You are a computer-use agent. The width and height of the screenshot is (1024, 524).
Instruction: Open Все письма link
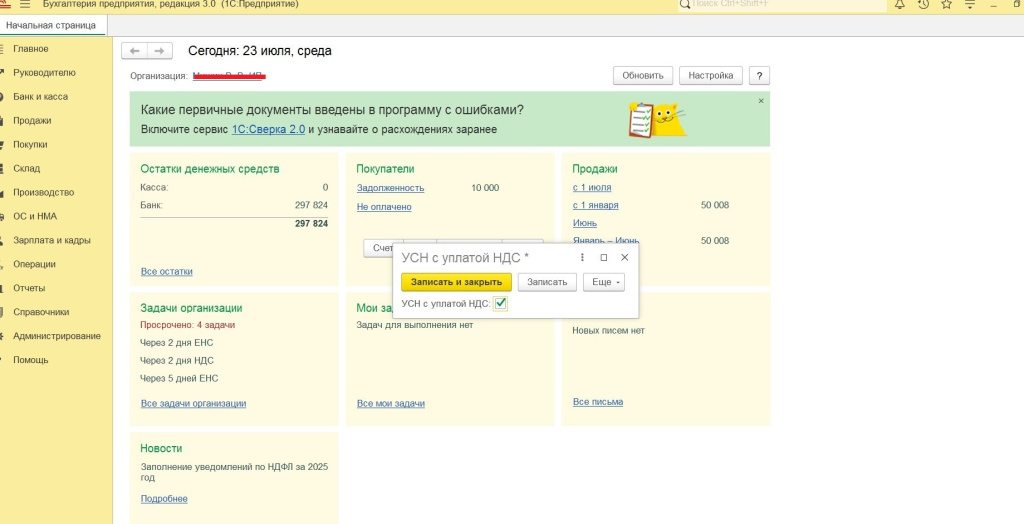598,402
